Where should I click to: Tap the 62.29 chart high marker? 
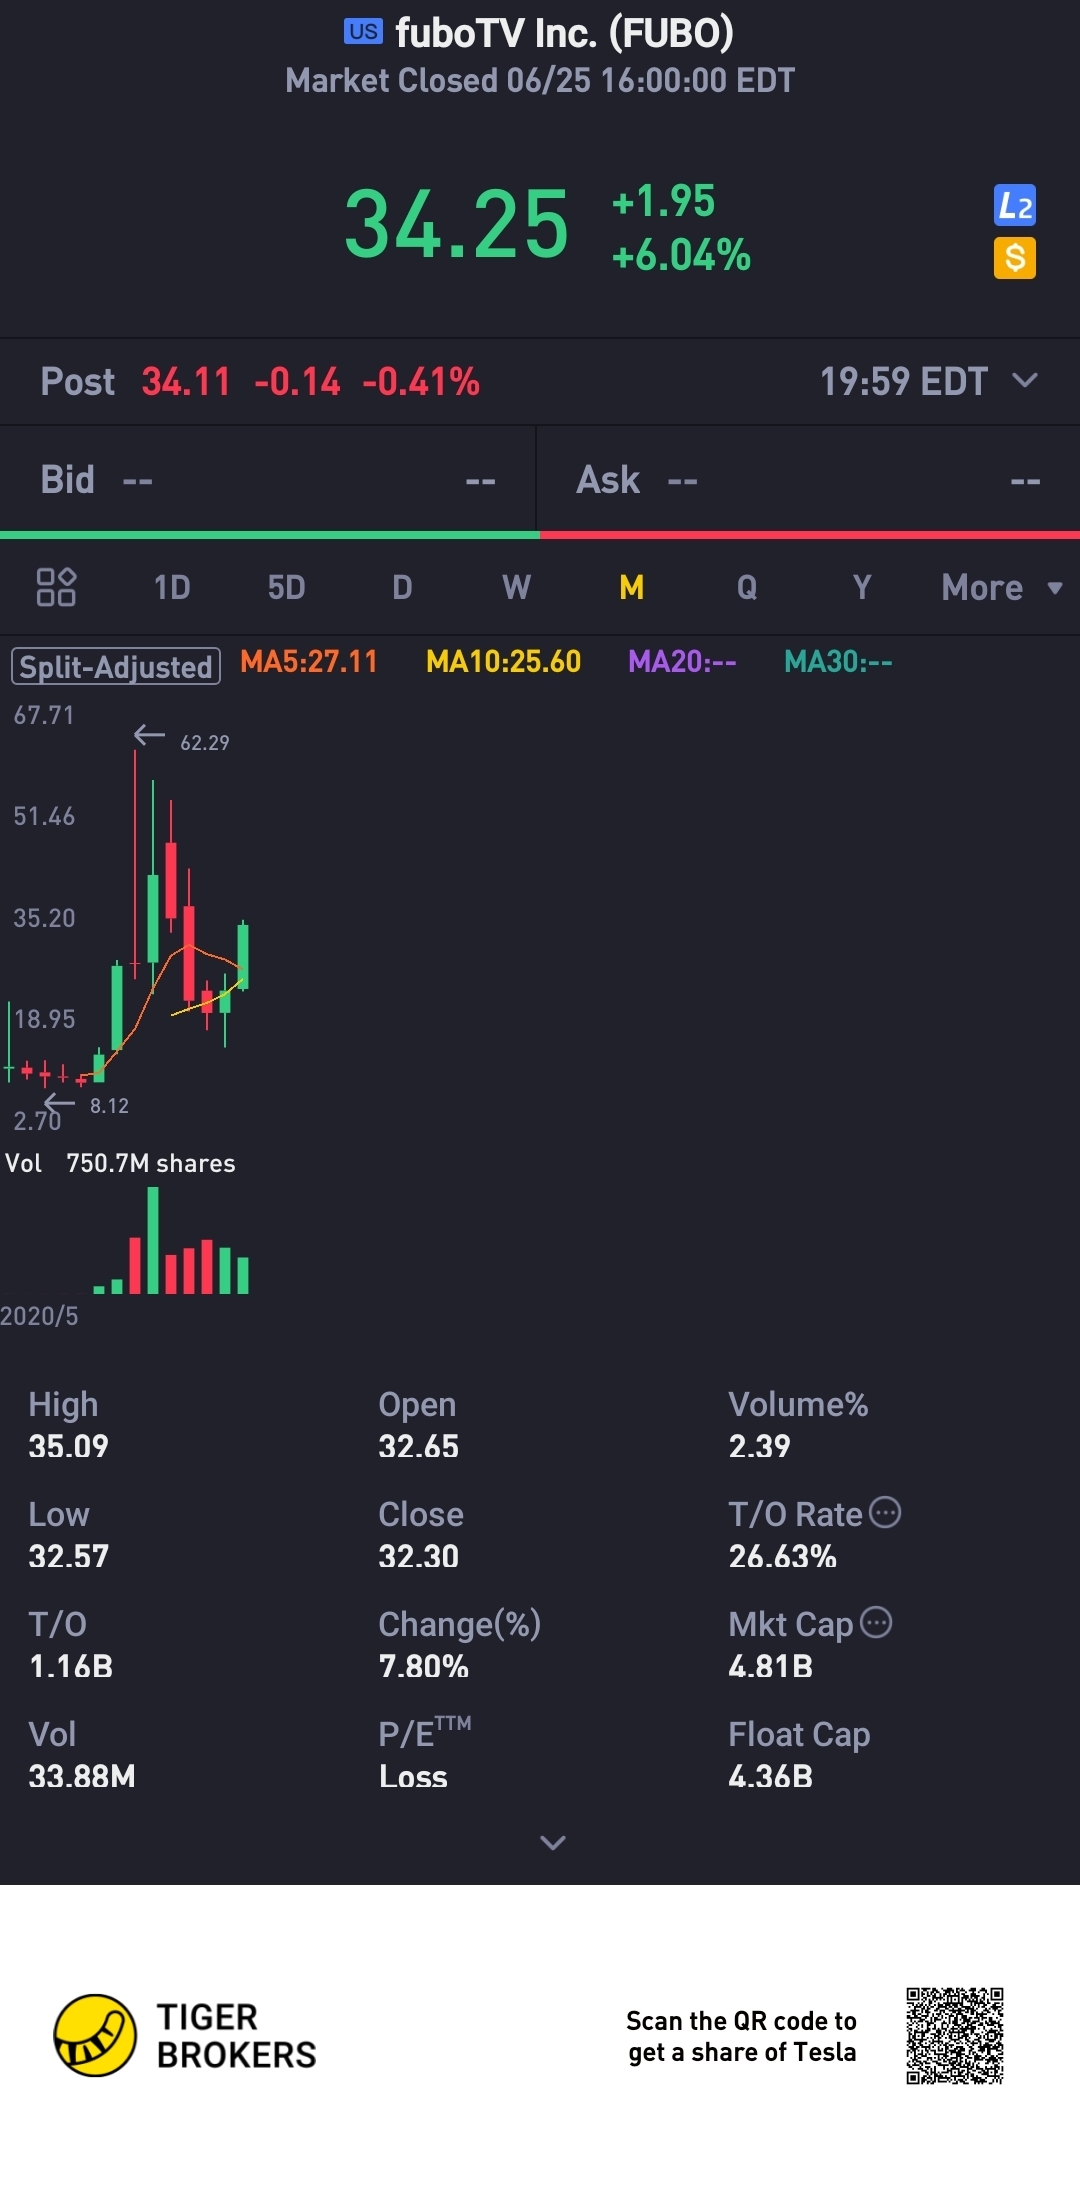coord(204,743)
